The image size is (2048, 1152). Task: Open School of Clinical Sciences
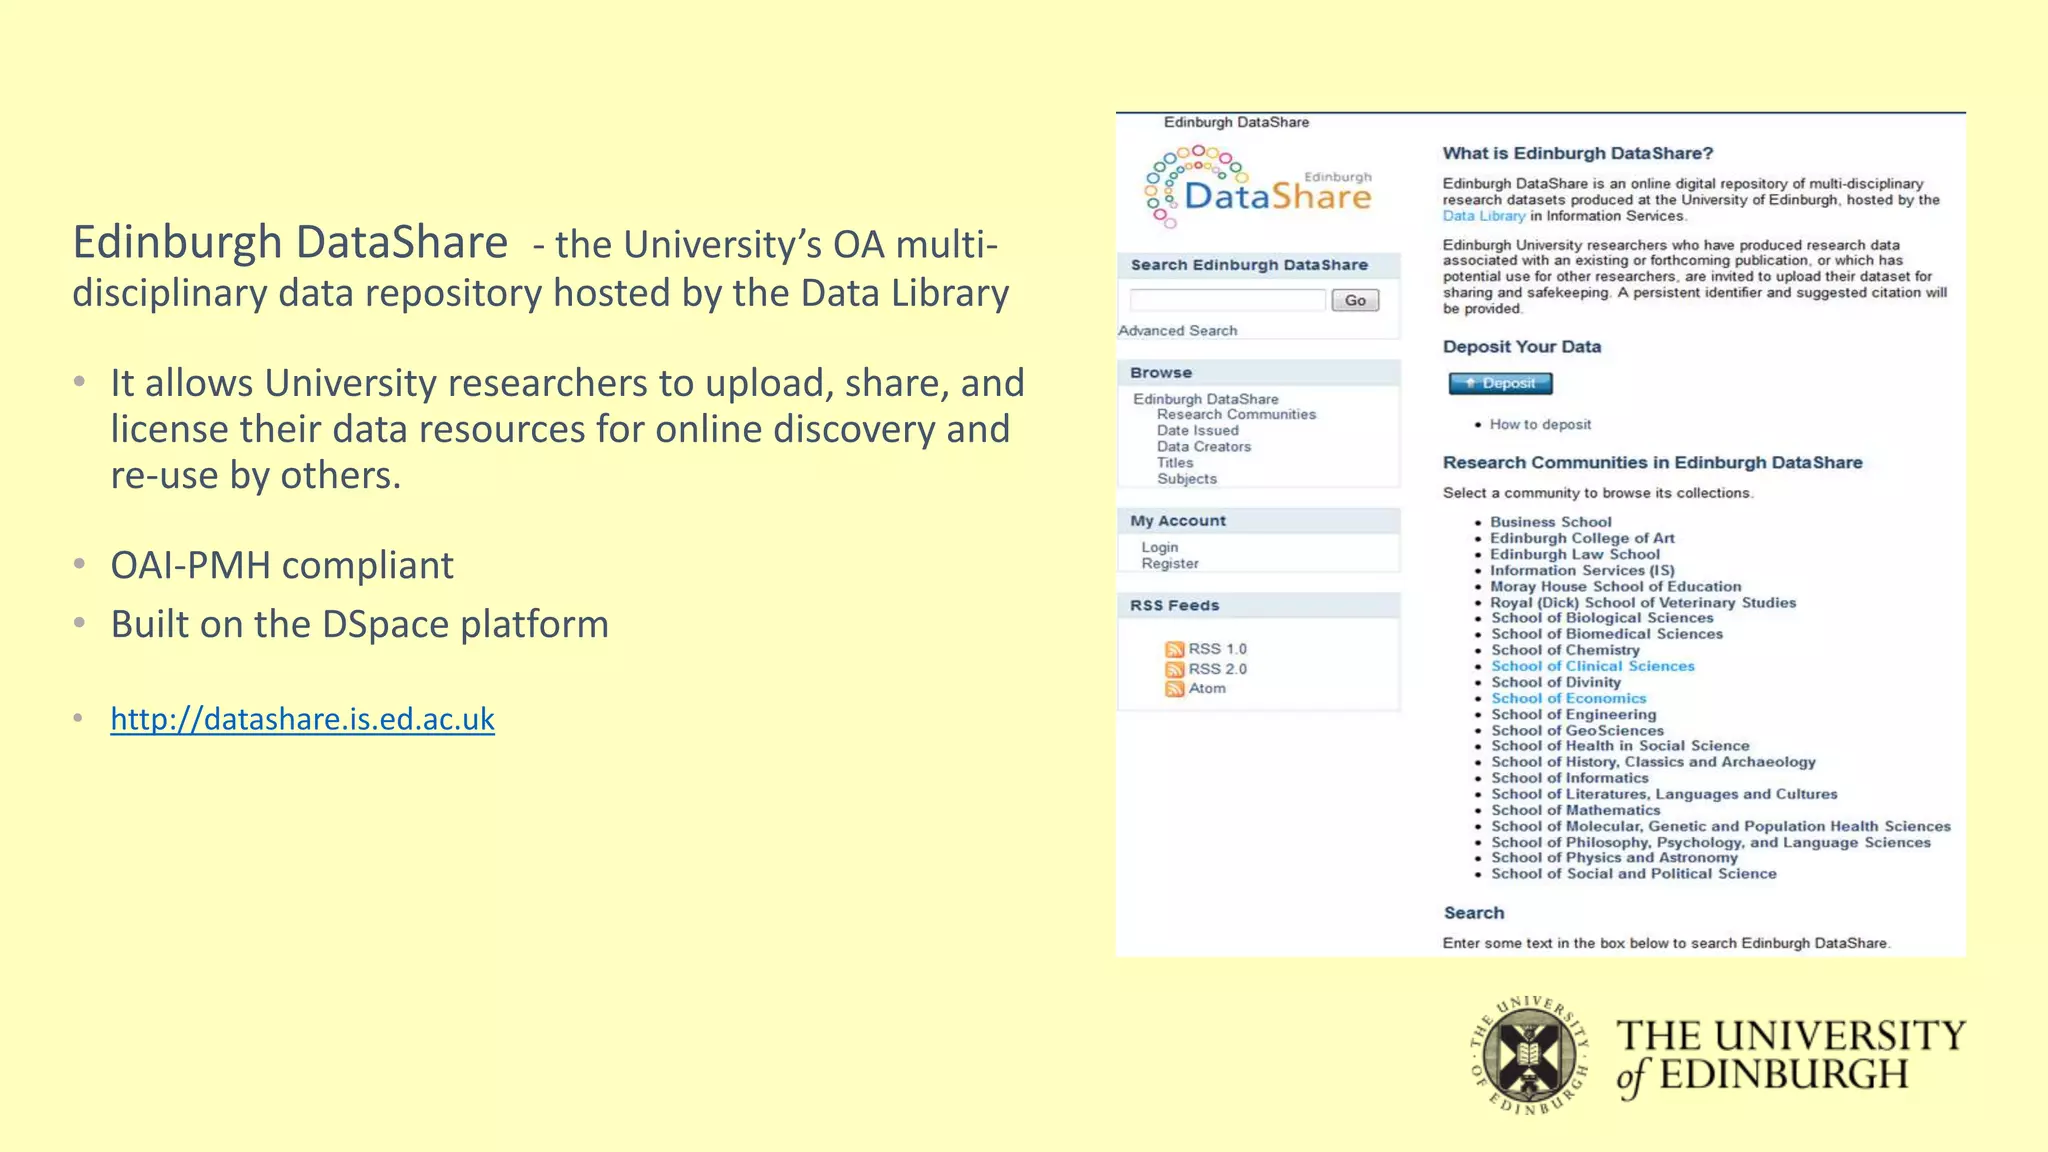(1593, 666)
